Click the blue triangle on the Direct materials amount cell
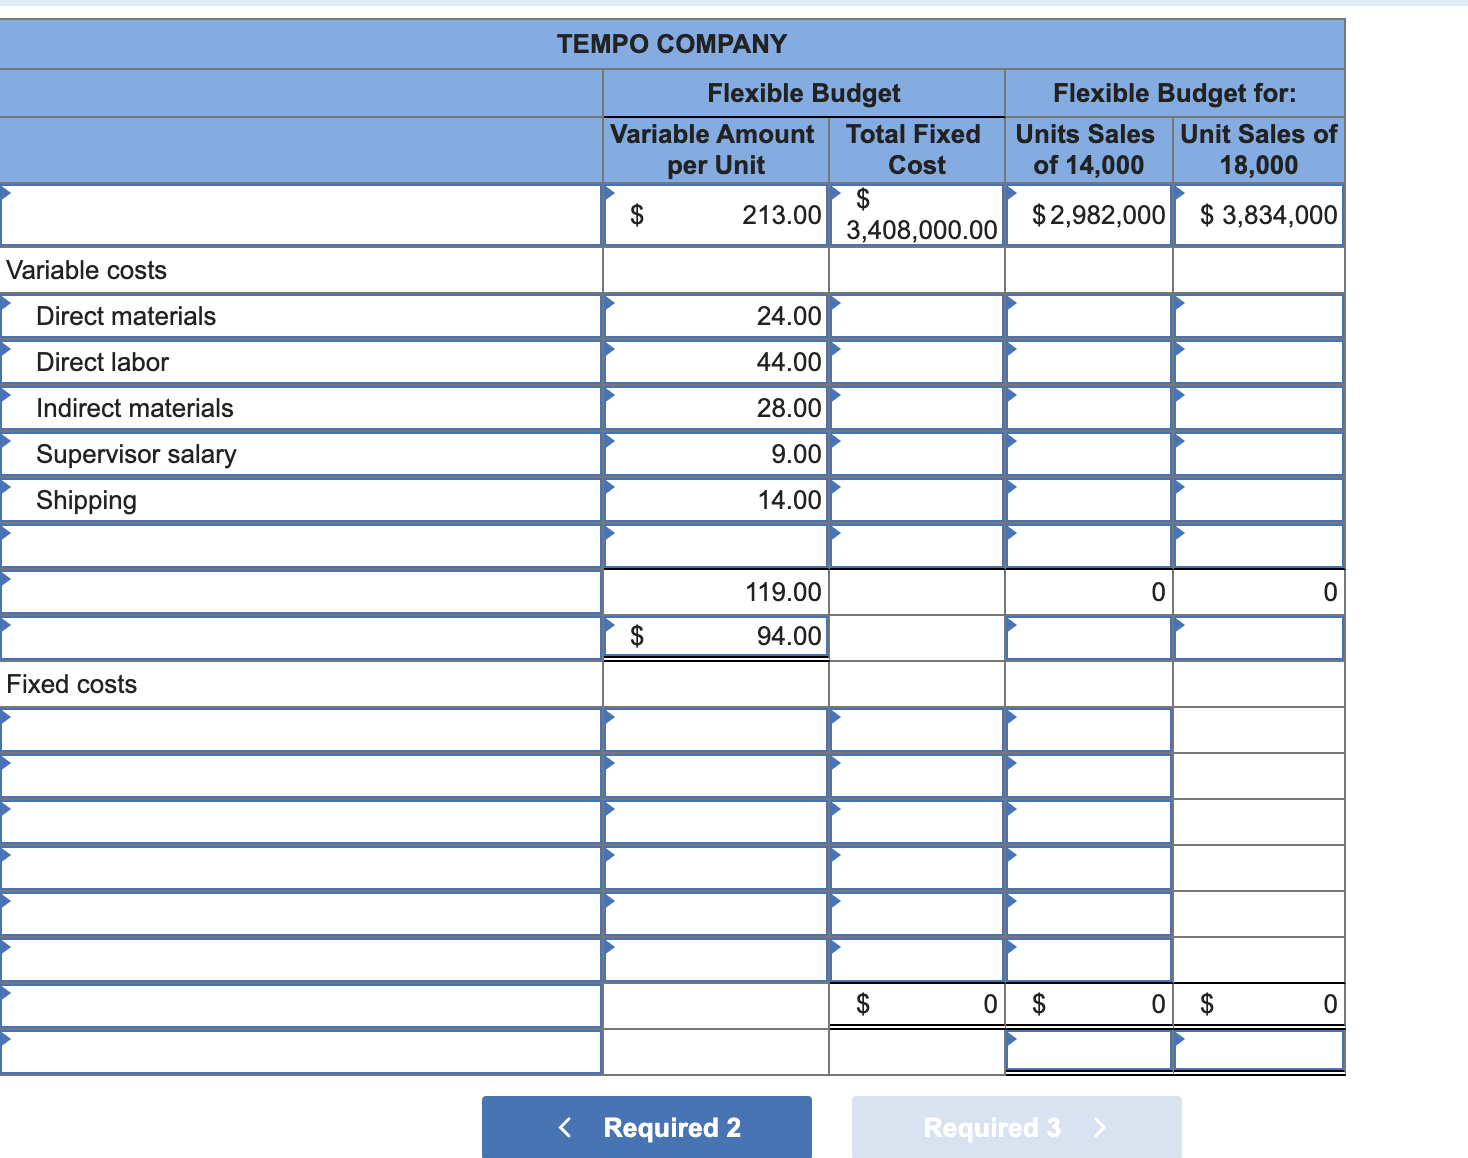Screen dimensions: 1468x1158 coord(610,302)
